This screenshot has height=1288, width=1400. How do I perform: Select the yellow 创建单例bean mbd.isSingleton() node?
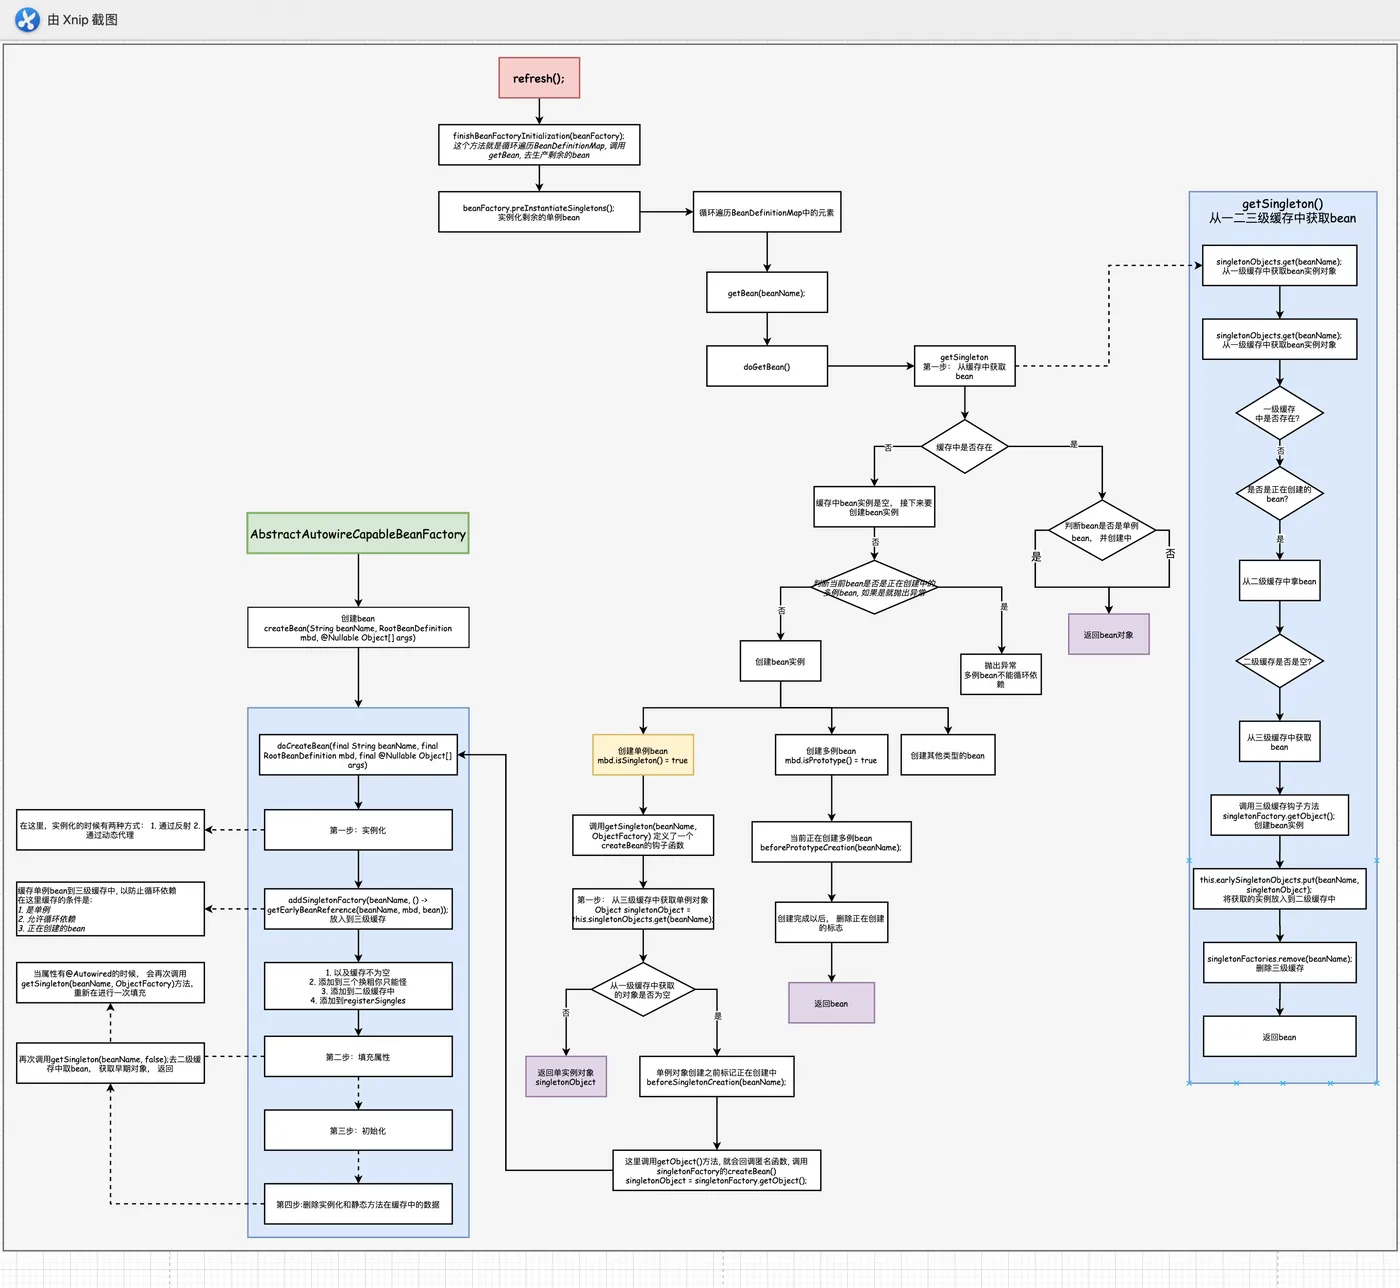[x=643, y=755]
